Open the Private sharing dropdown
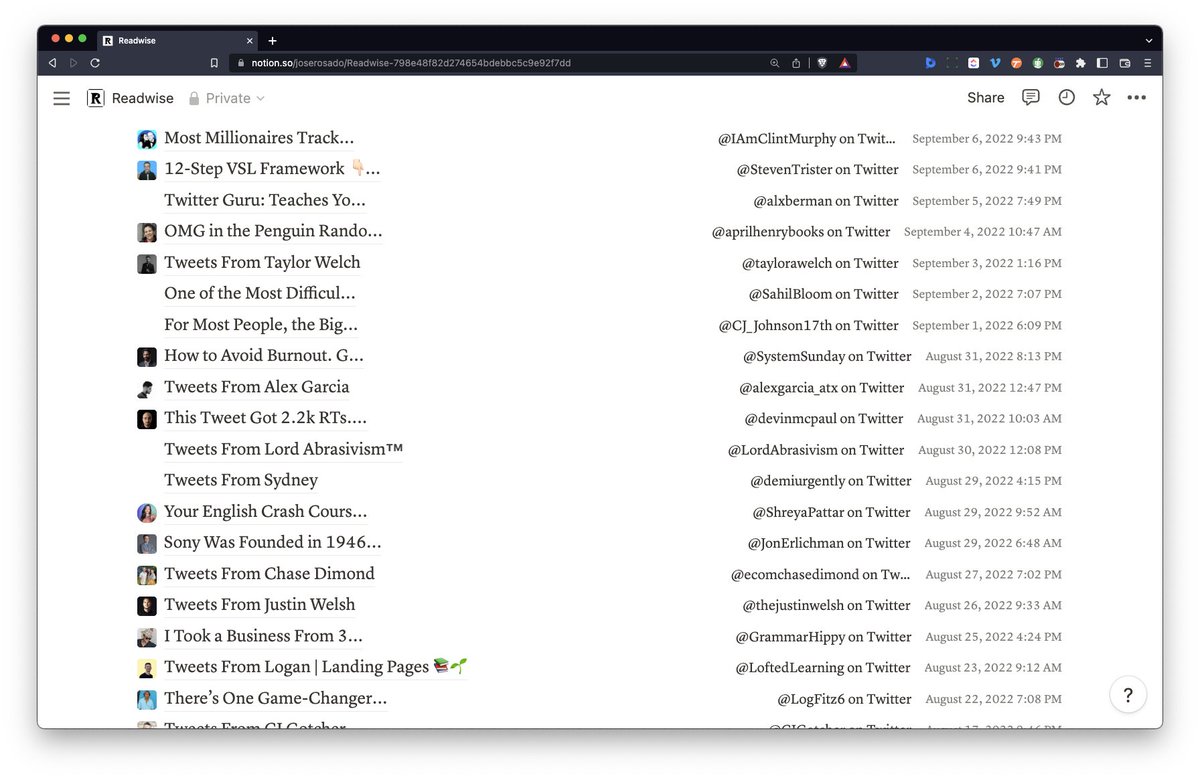 pyautogui.click(x=227, y=98)
